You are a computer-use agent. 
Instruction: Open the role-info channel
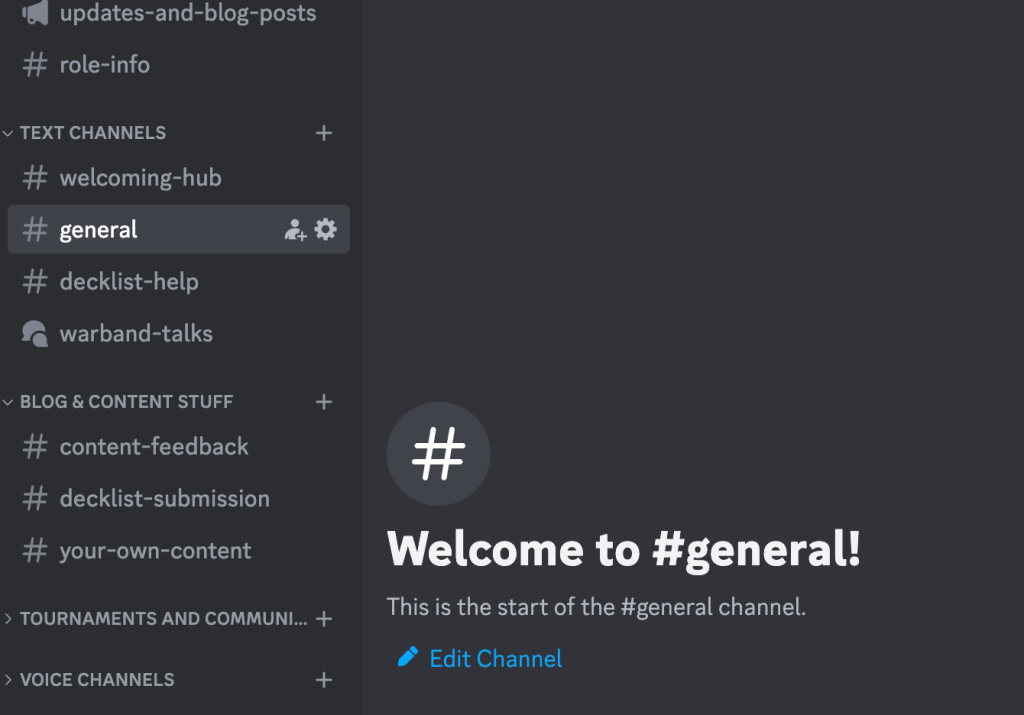click(104, 65)
